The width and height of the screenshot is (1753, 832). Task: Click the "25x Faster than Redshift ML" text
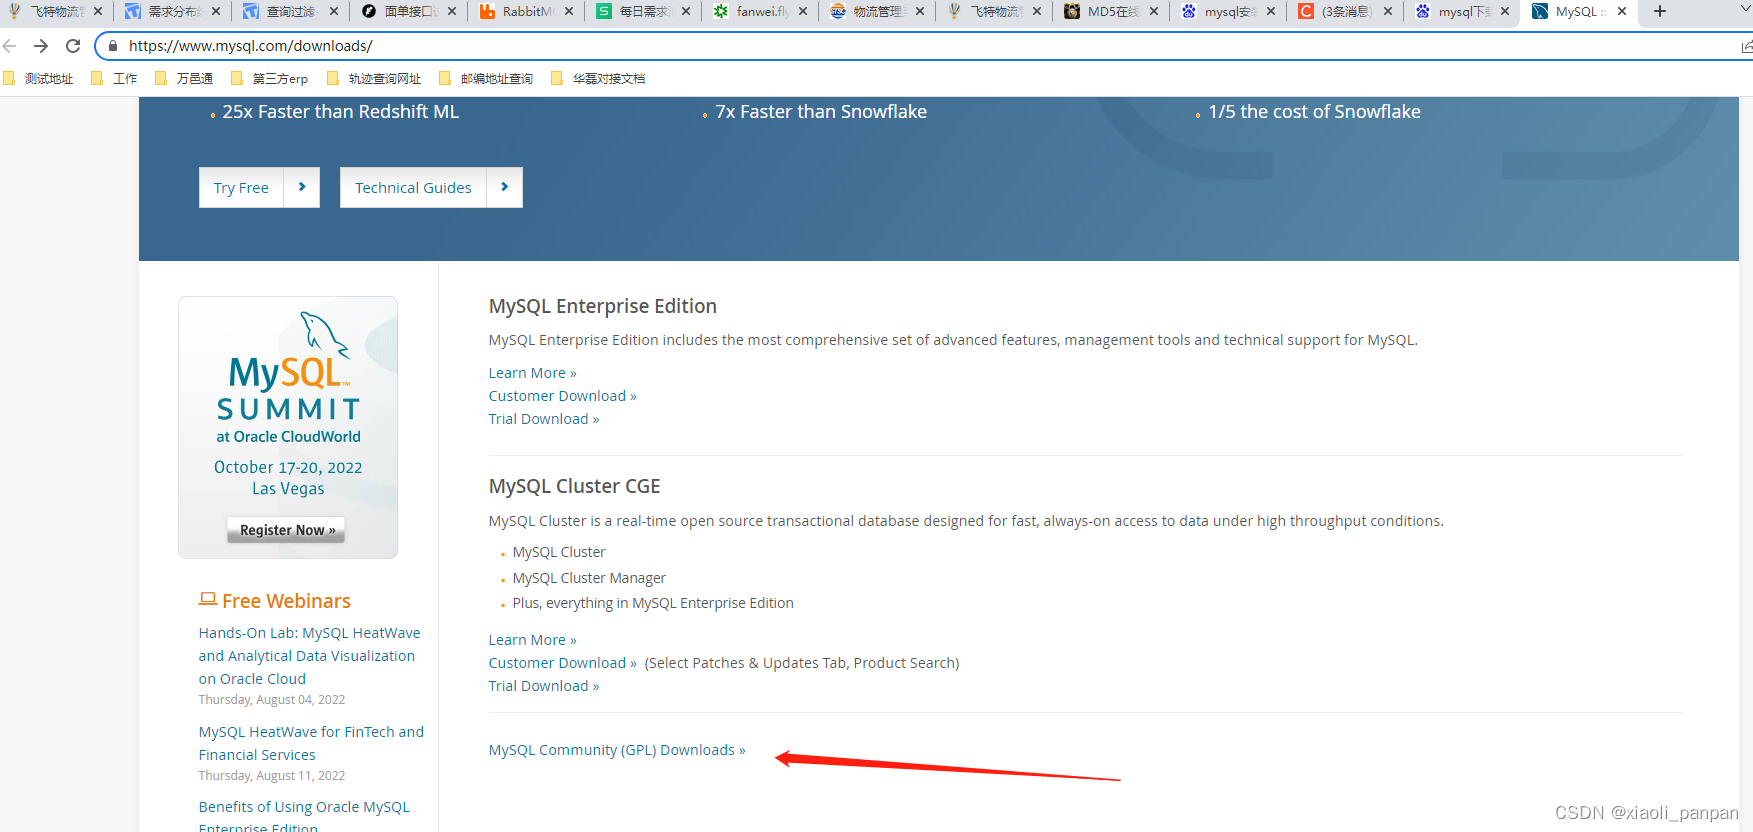[x=341, y=112]
